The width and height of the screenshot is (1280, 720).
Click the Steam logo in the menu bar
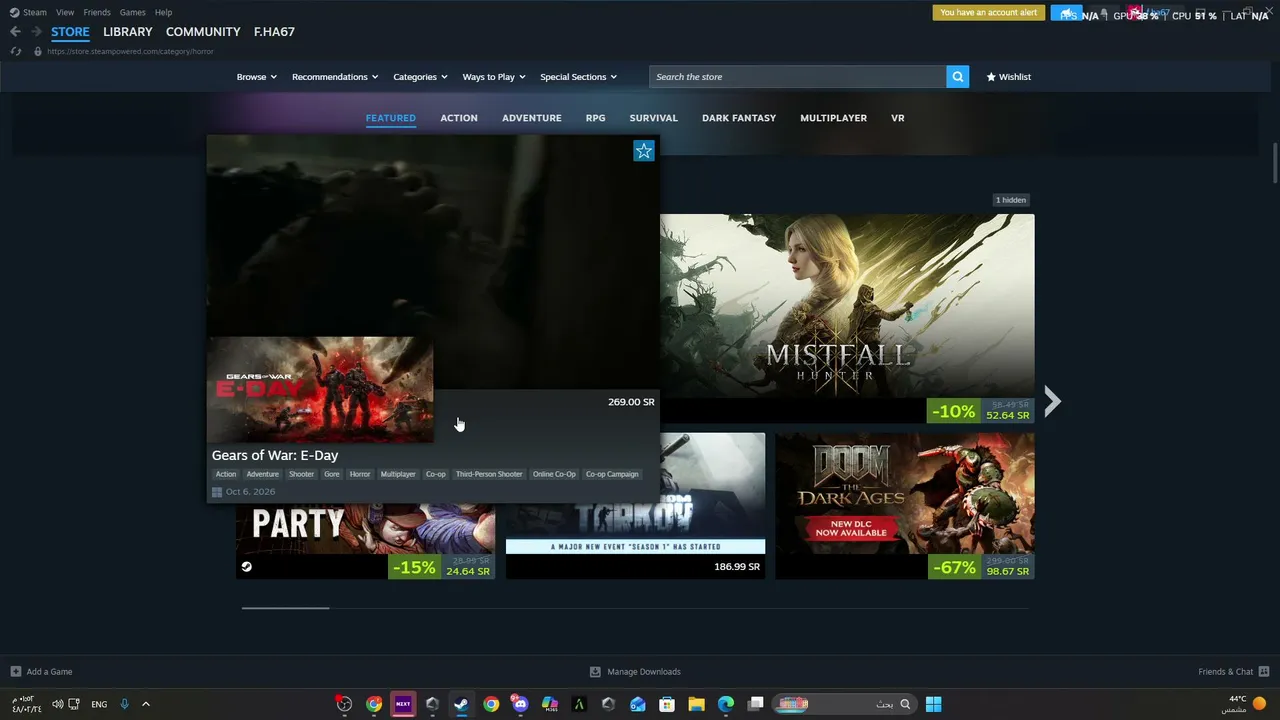15,12
